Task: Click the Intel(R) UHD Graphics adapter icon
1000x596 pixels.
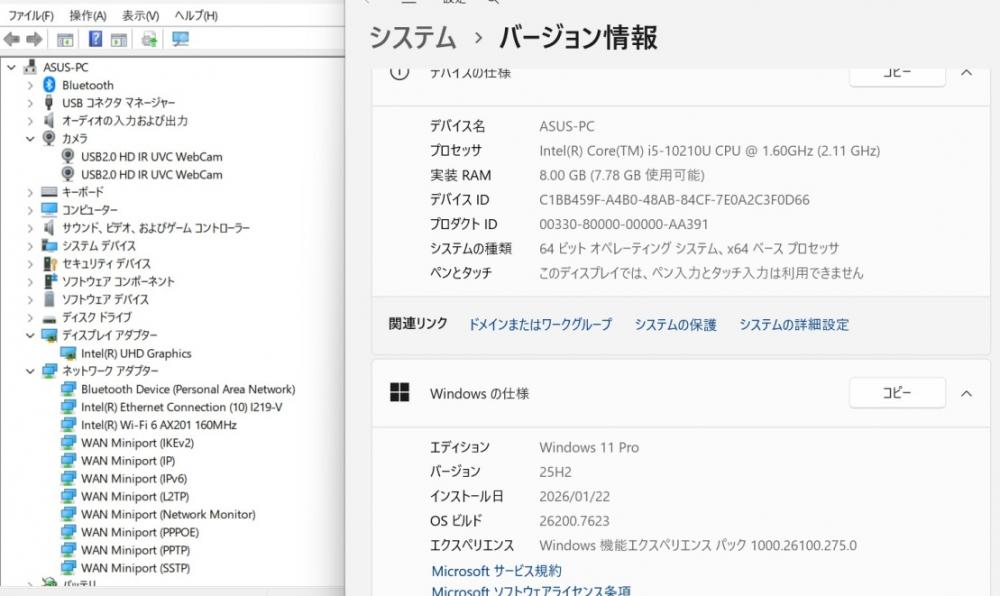Action: [69, 353]
